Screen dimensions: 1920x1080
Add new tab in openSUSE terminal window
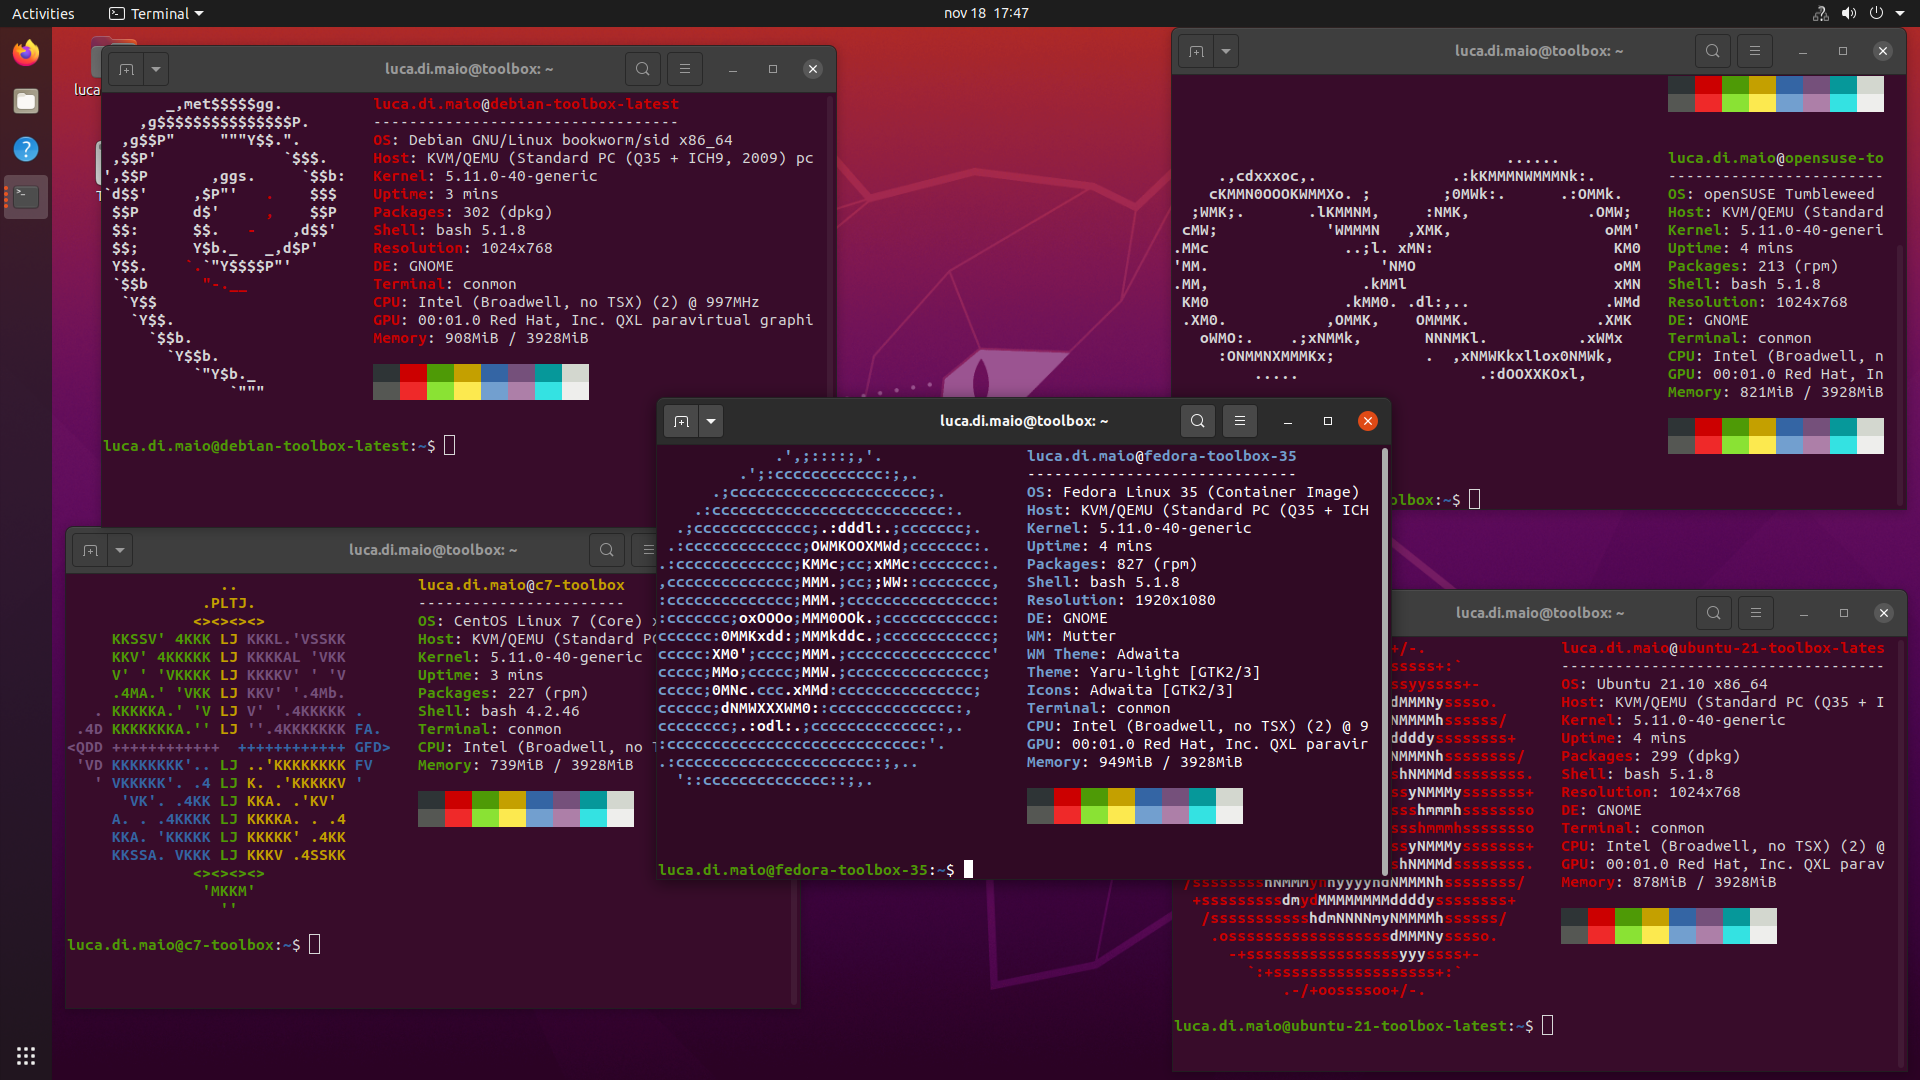[x=1196, y=51]
